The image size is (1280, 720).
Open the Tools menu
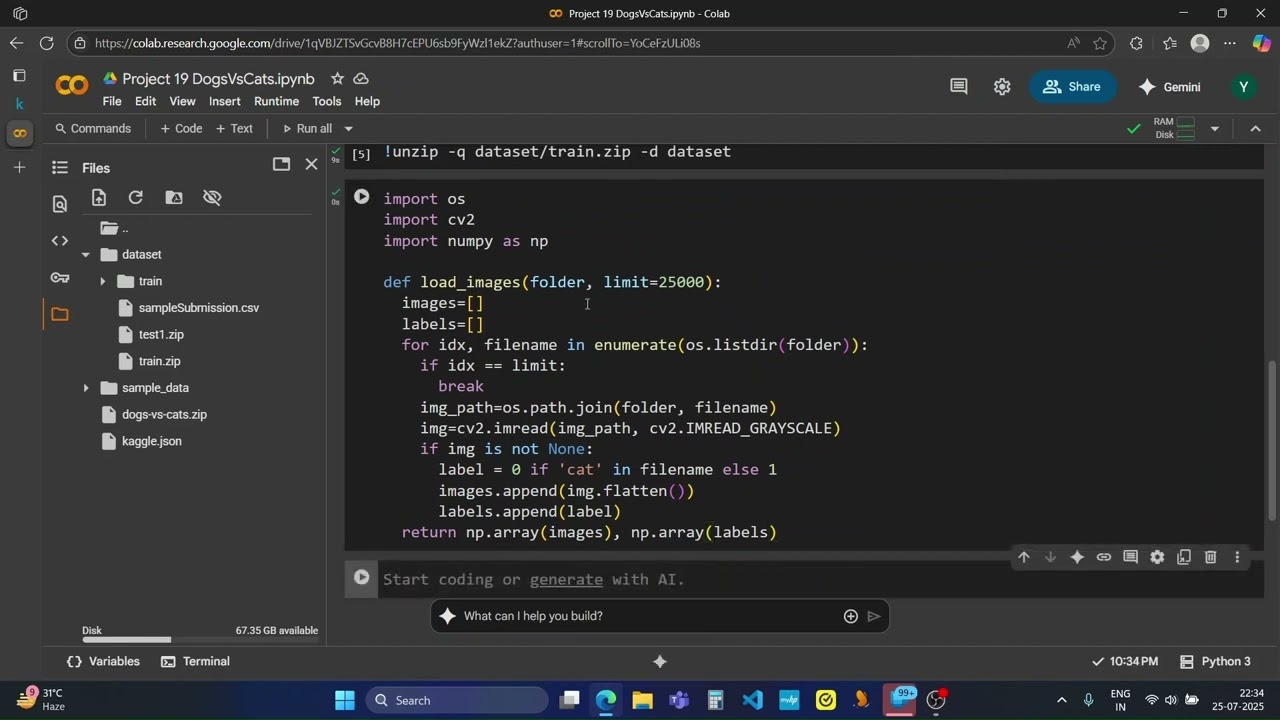[x=327, y=102]
